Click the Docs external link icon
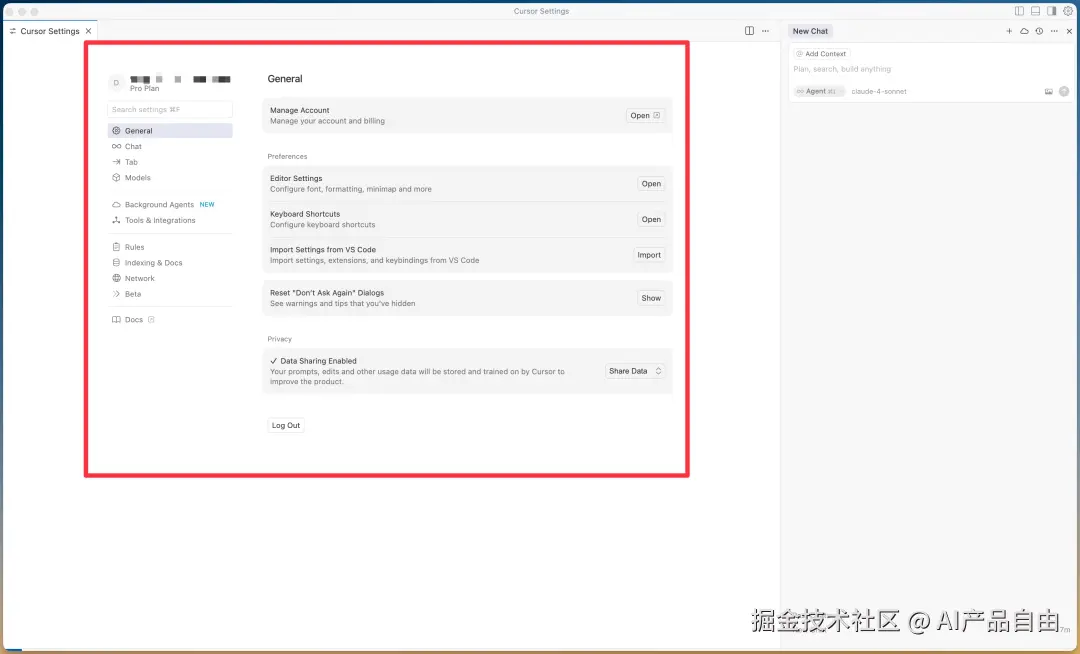This screenshot has width=1080, height=654. [151, 319]
